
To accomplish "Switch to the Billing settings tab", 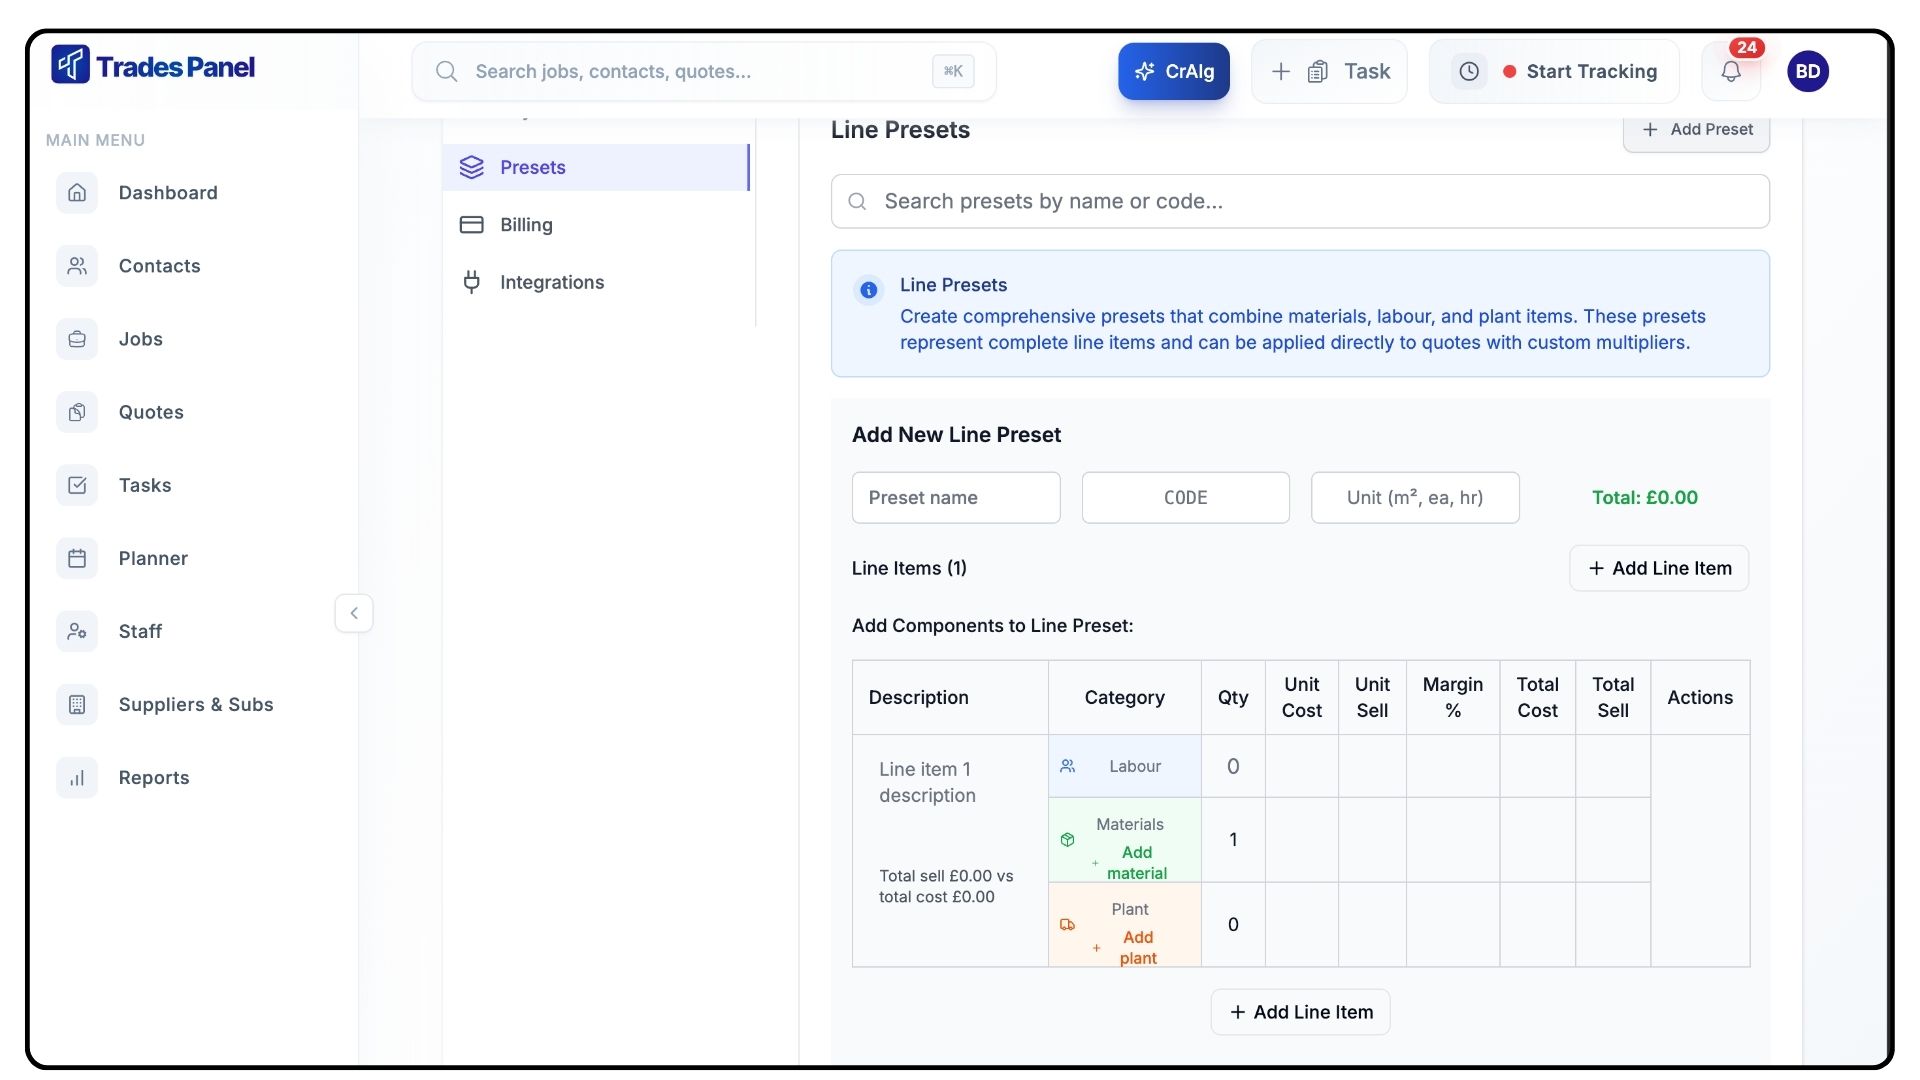I will coord(526,225).
